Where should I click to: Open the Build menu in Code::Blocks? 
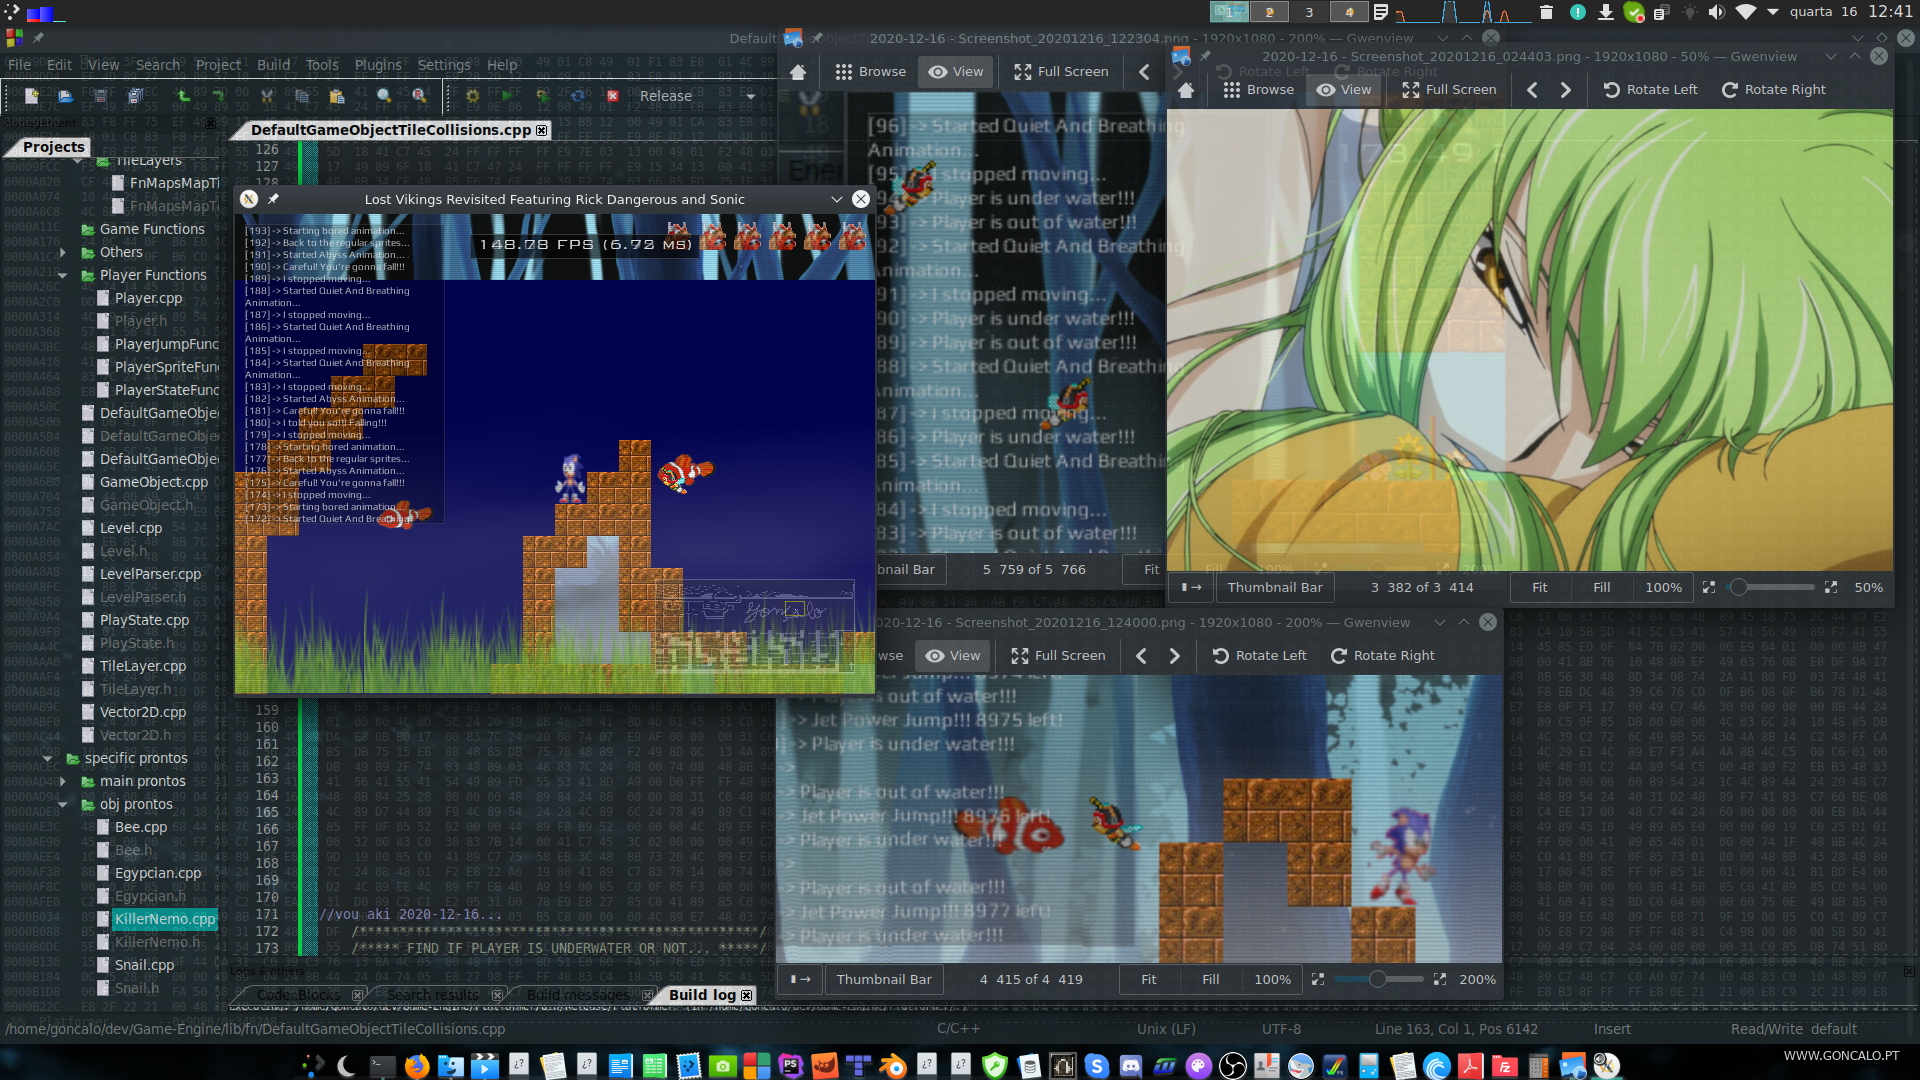[273, 65]
